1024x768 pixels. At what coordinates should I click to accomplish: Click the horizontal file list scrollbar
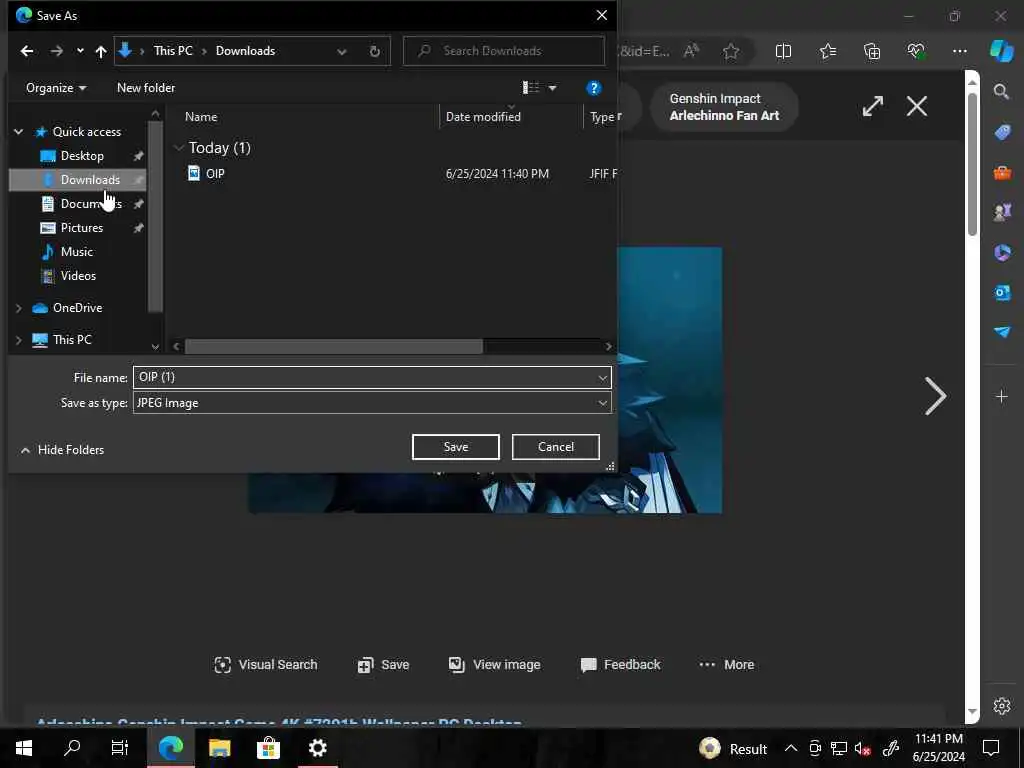(x=334, y=346)
